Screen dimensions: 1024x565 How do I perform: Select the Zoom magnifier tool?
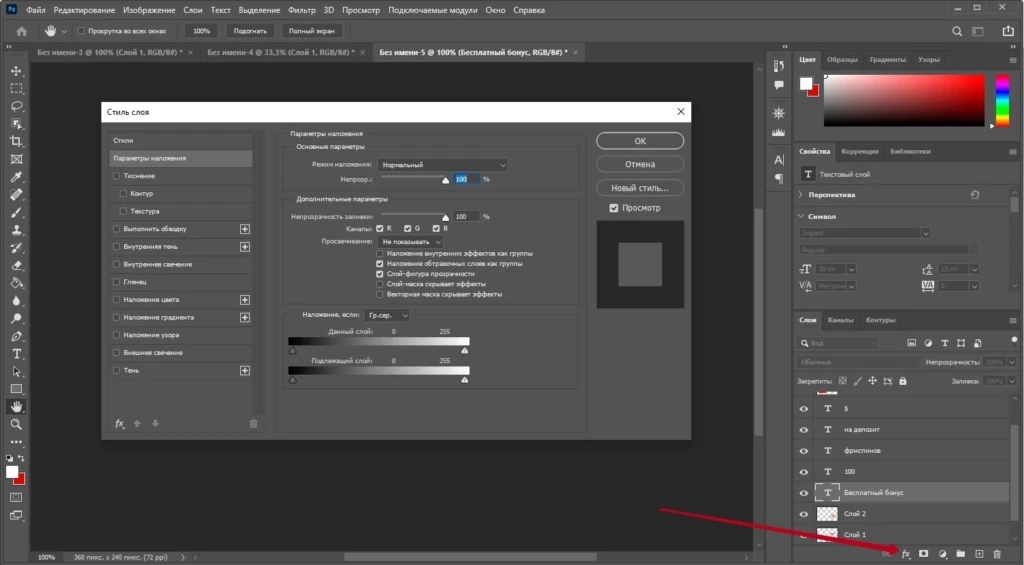click(16, 425)
